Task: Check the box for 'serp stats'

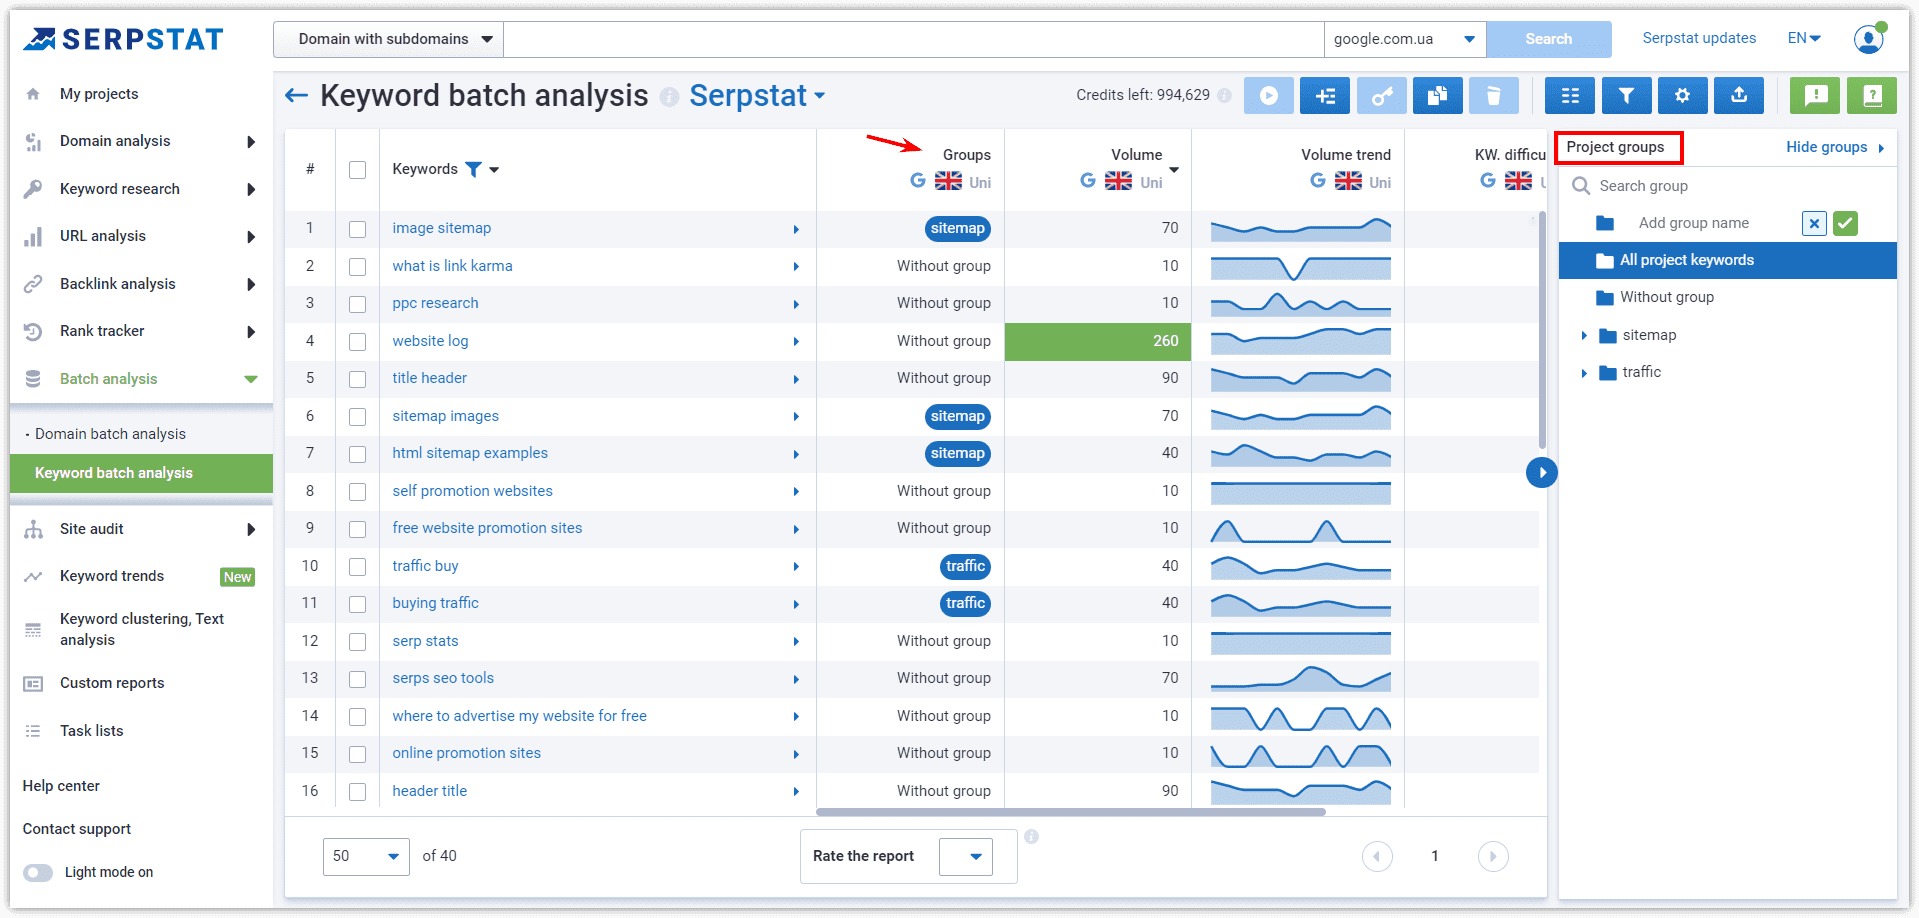Action: pyautogui.click(x=357, y=642)
